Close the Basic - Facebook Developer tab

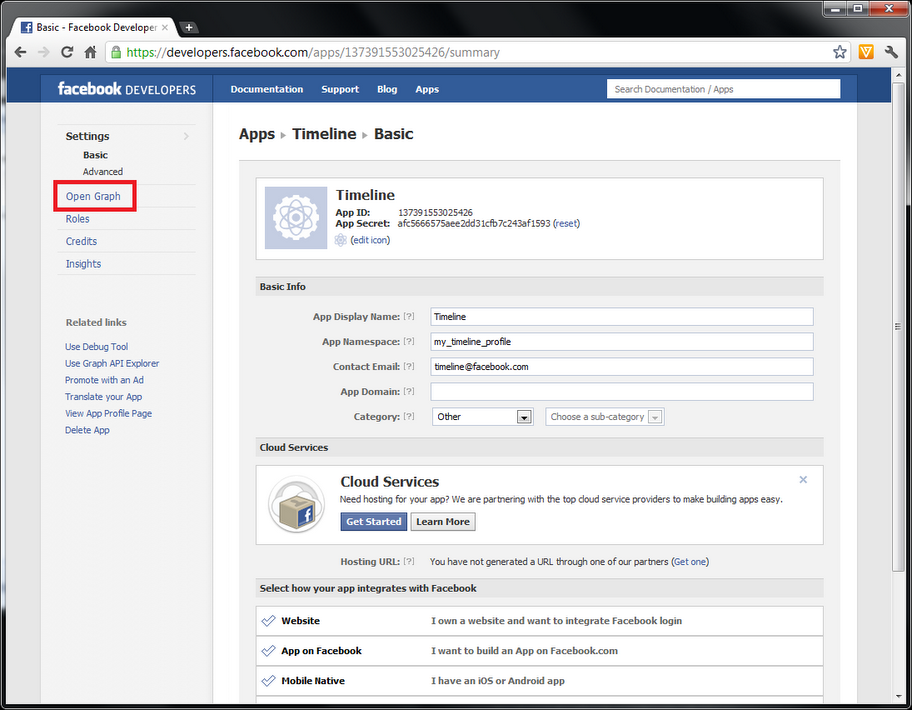[x=165, y=27]
